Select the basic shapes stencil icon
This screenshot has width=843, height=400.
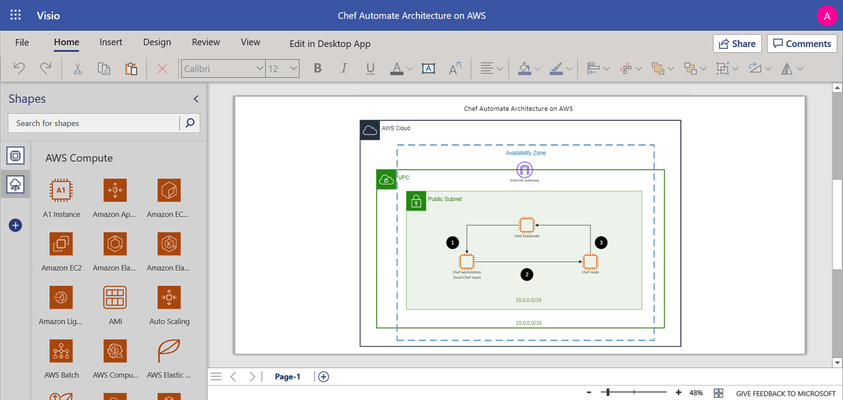click(x=15, y=156)
